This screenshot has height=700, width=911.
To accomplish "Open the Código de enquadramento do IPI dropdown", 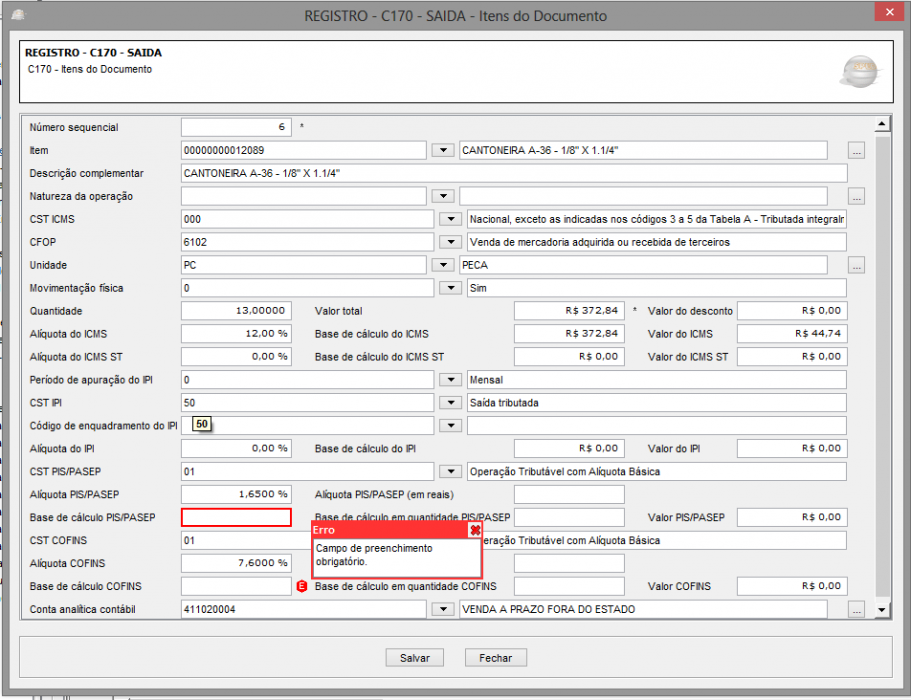I will pos(450,426).
